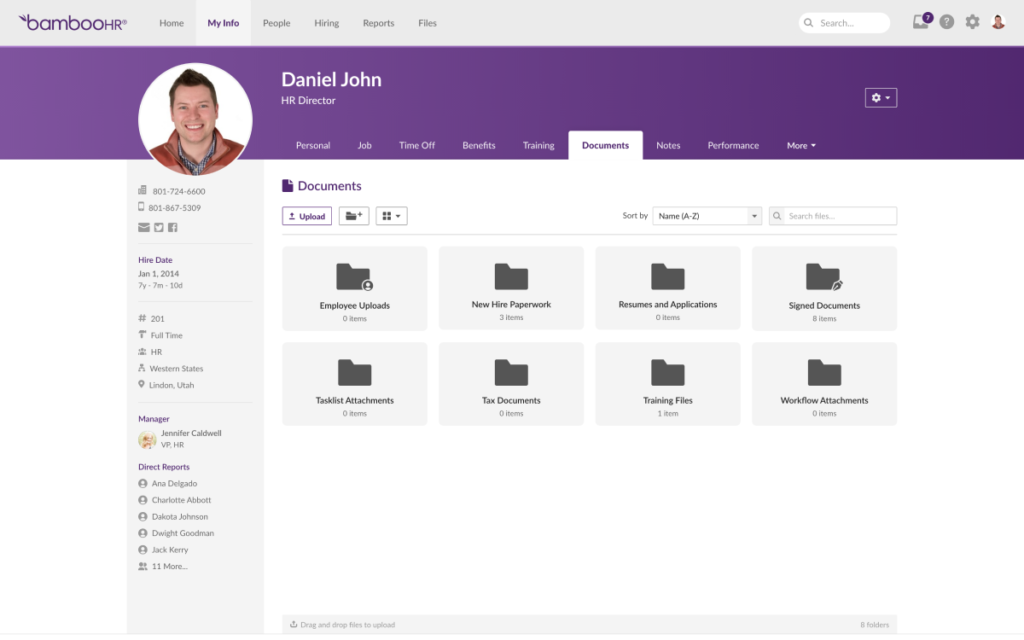Open the Sort by Name (A-Z) dropdown
Image resolution: width=1024 pixels, height=640 pixels.
coord(707,215)
